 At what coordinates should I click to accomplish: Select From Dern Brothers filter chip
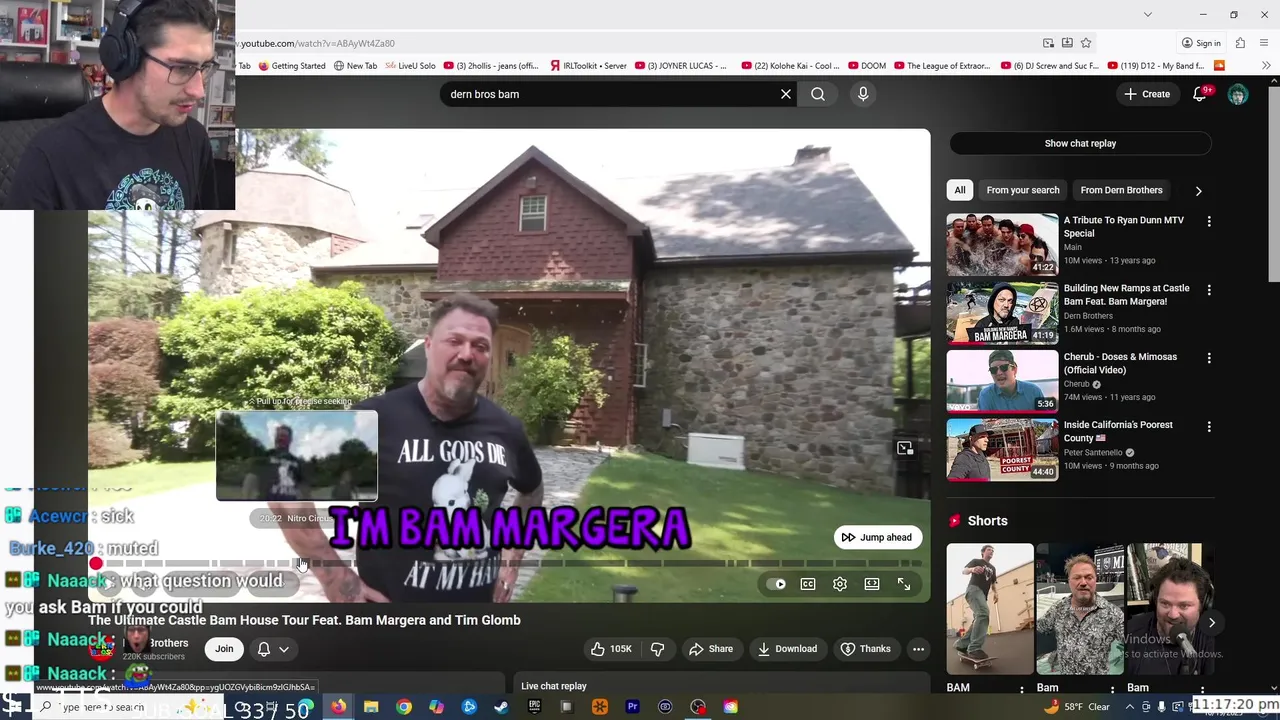point(1121,190)
